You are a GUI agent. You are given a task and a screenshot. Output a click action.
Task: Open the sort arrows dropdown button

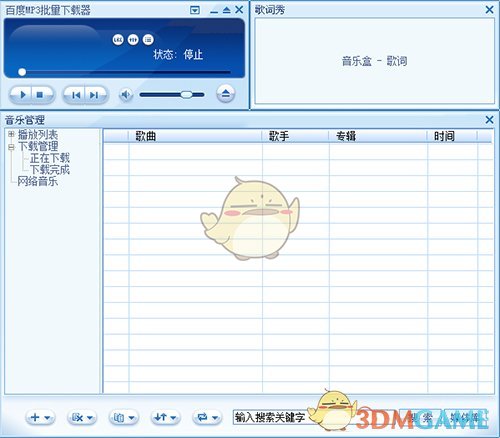165,417
